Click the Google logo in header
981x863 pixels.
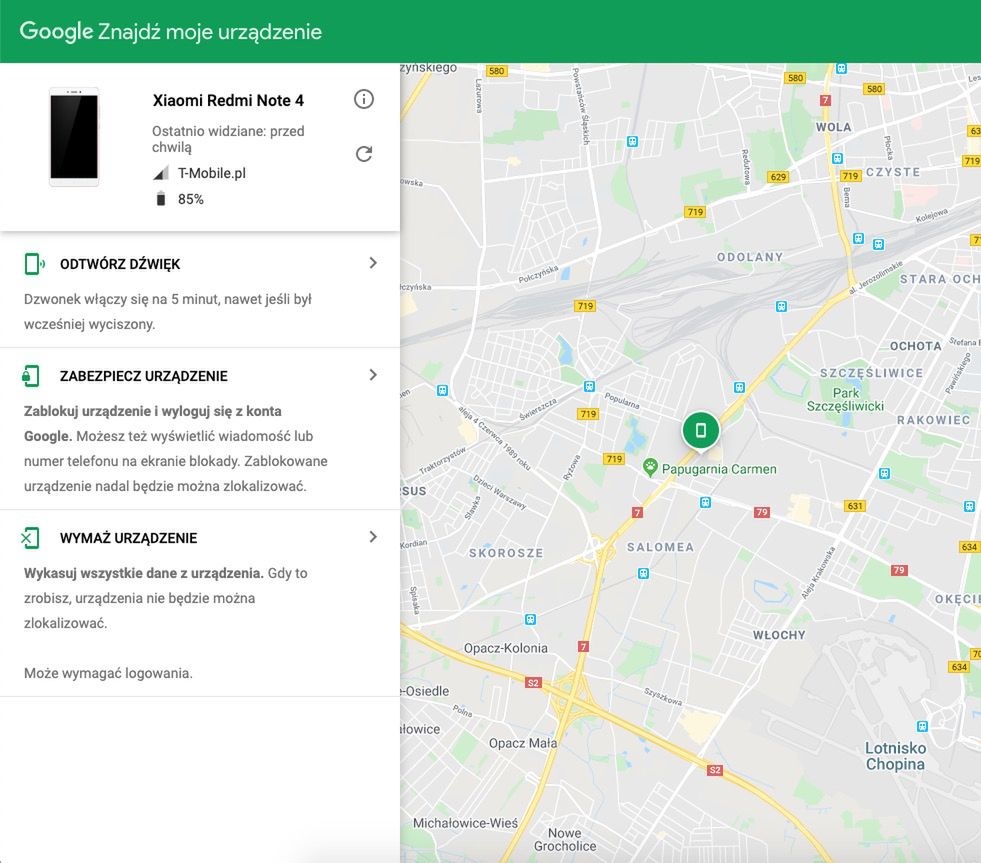coord(56,31)
